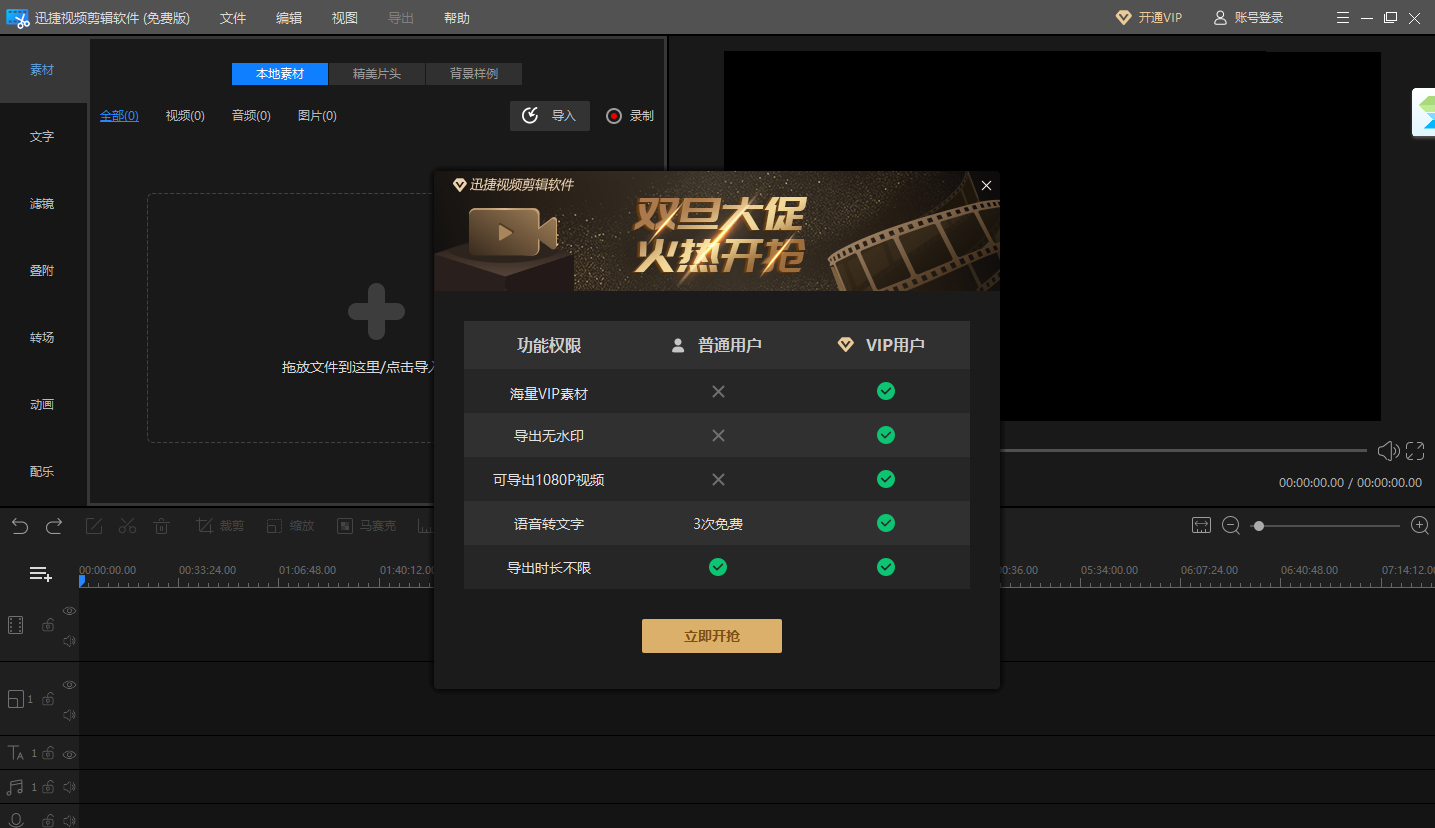The image size is (1435, 828).
Task: Open the 文字 sidebar panel
Action: pos(42,137)
